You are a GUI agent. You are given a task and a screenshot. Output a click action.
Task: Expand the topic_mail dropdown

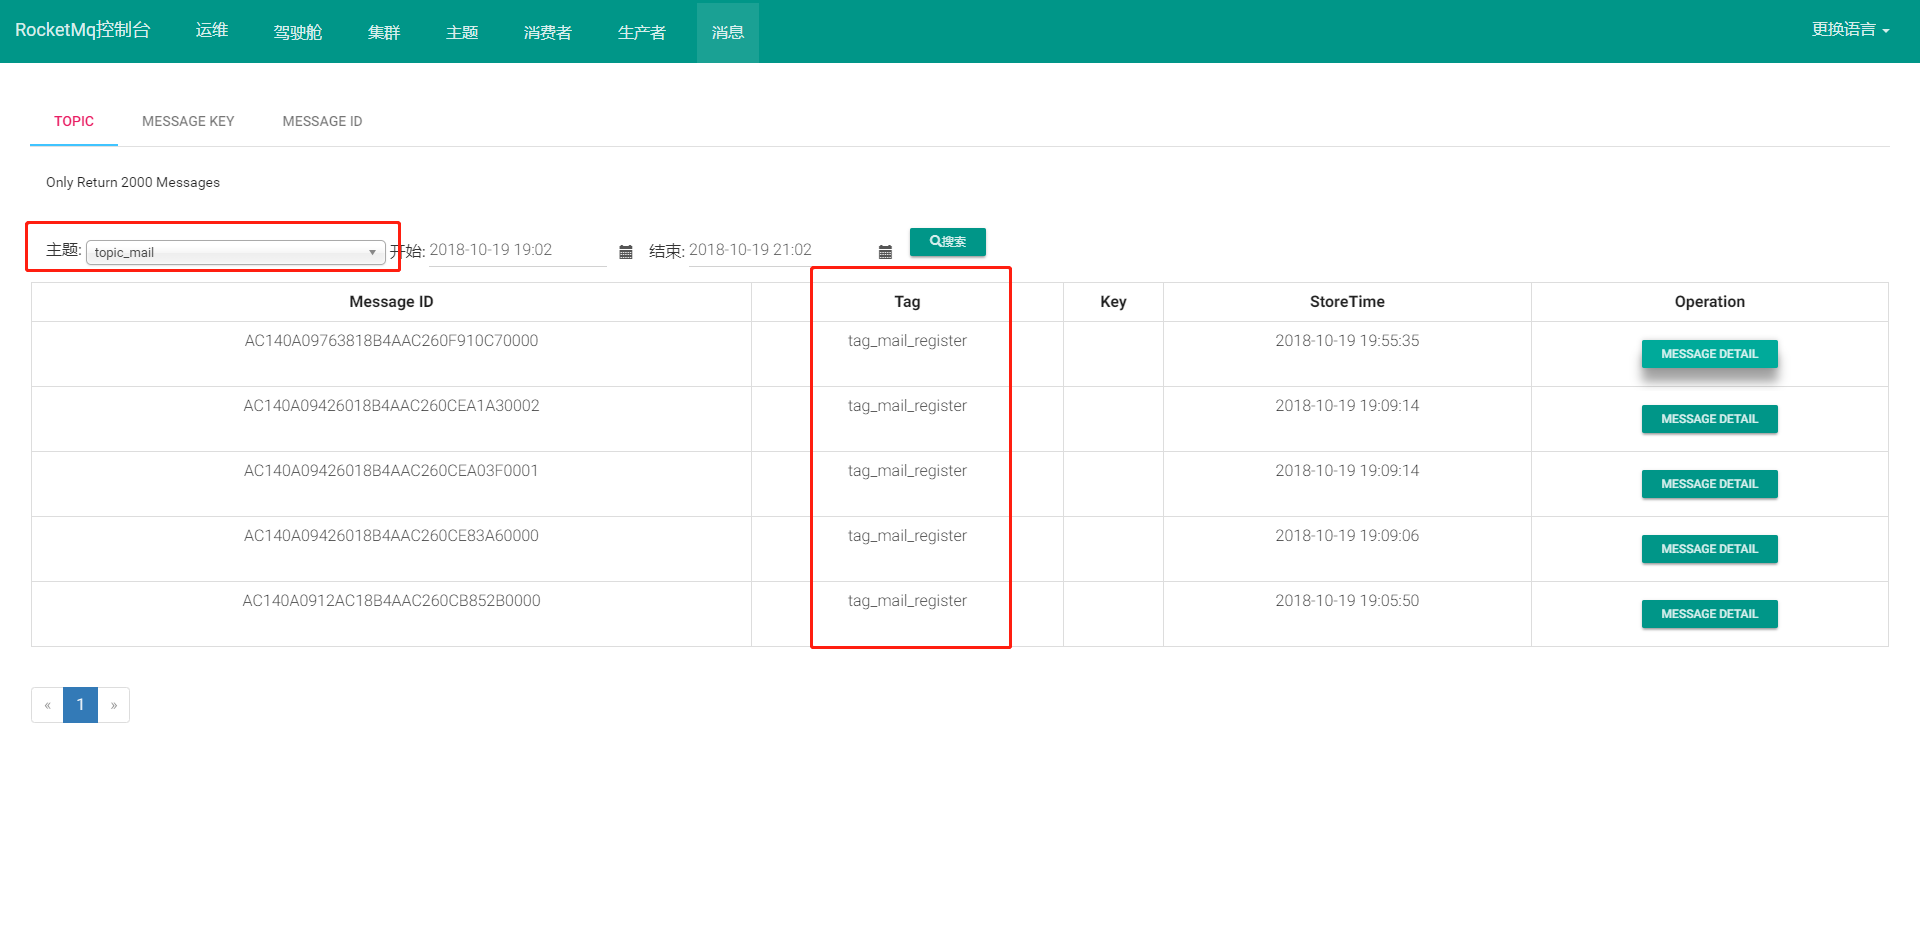236,252
